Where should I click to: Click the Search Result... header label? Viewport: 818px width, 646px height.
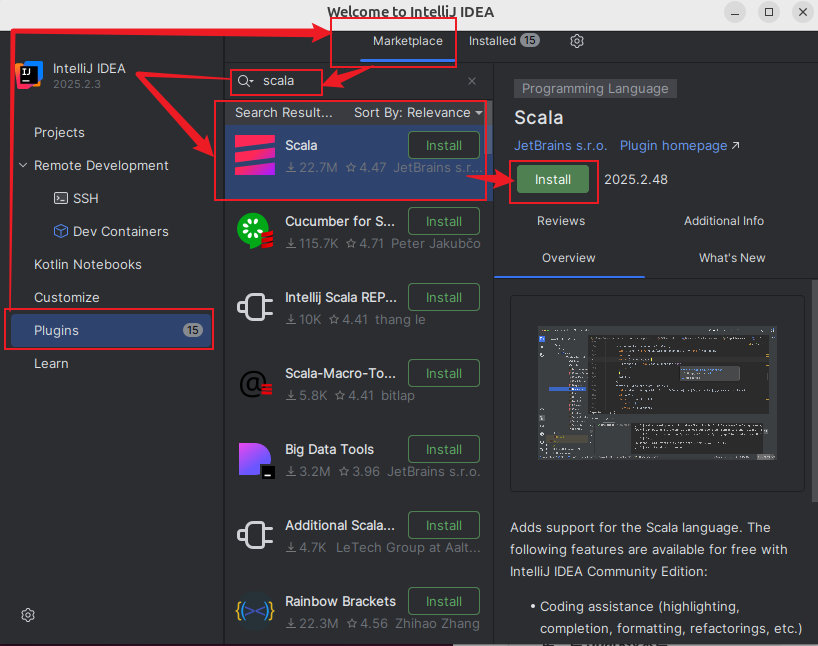pos(283,113)
